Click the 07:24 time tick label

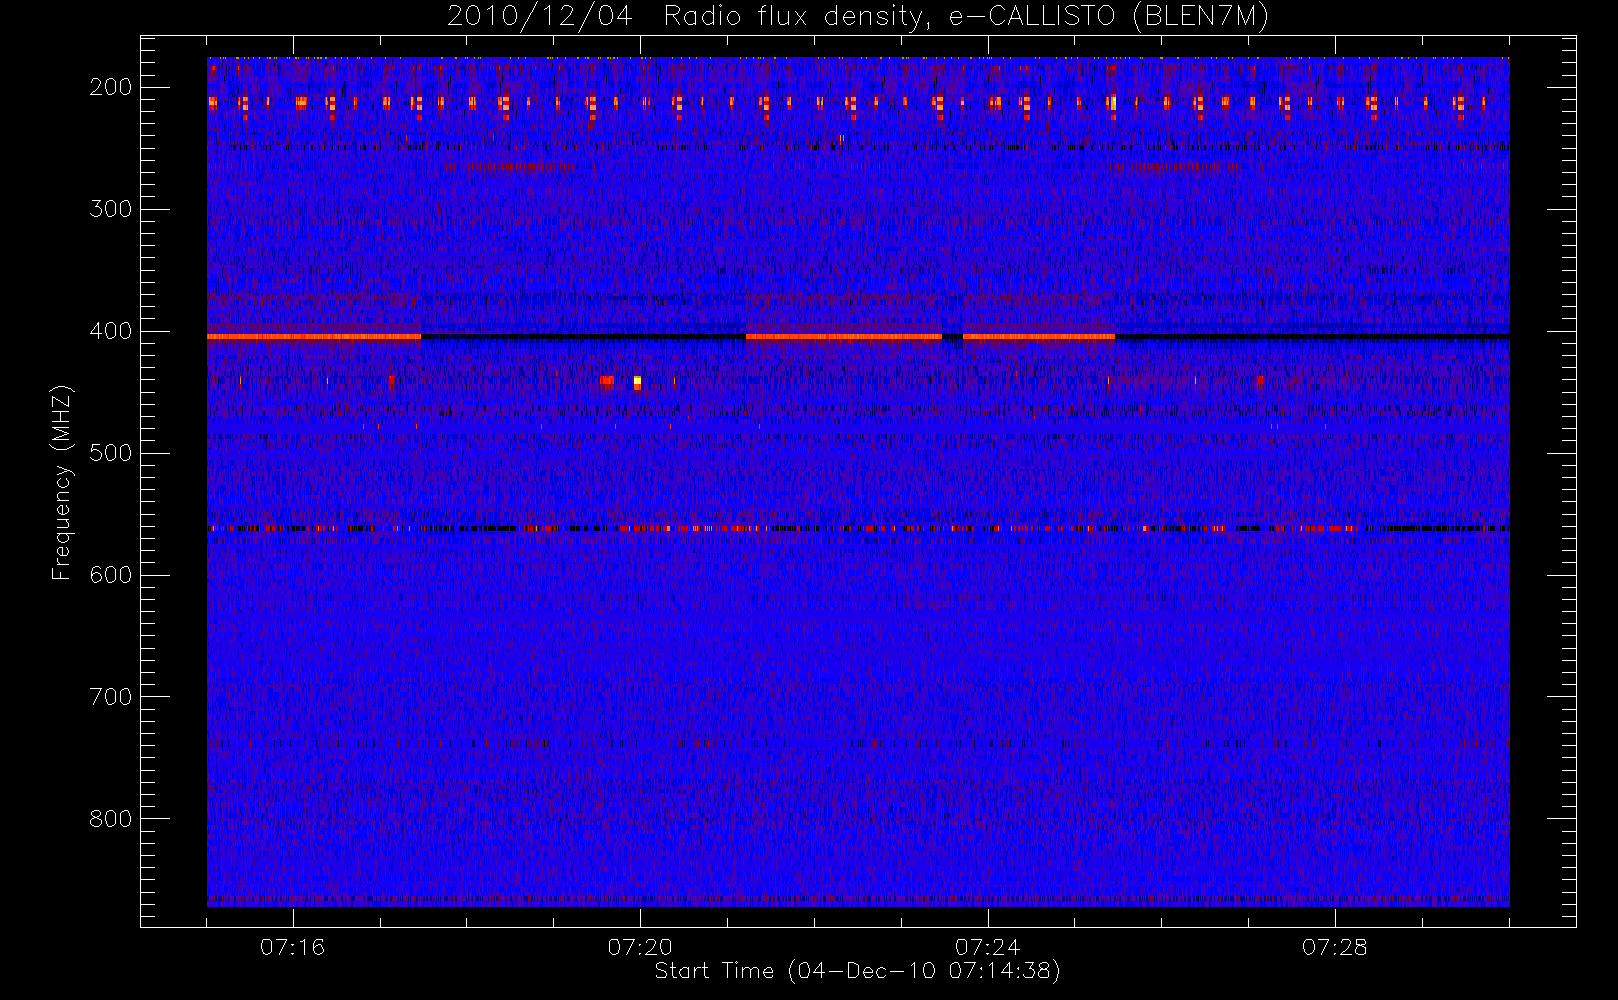[988, 947]
